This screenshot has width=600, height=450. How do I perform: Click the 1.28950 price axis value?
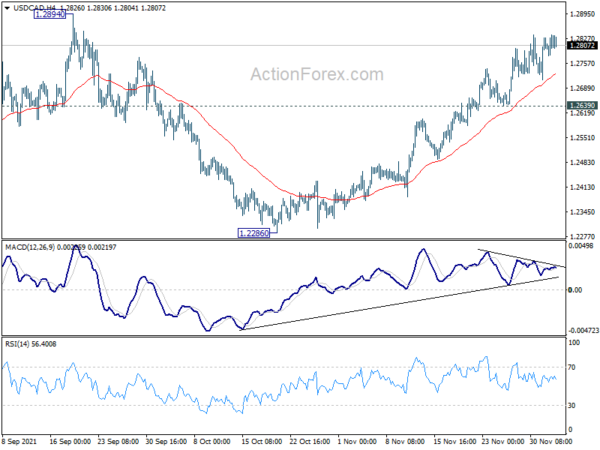[x=583, y=14]
